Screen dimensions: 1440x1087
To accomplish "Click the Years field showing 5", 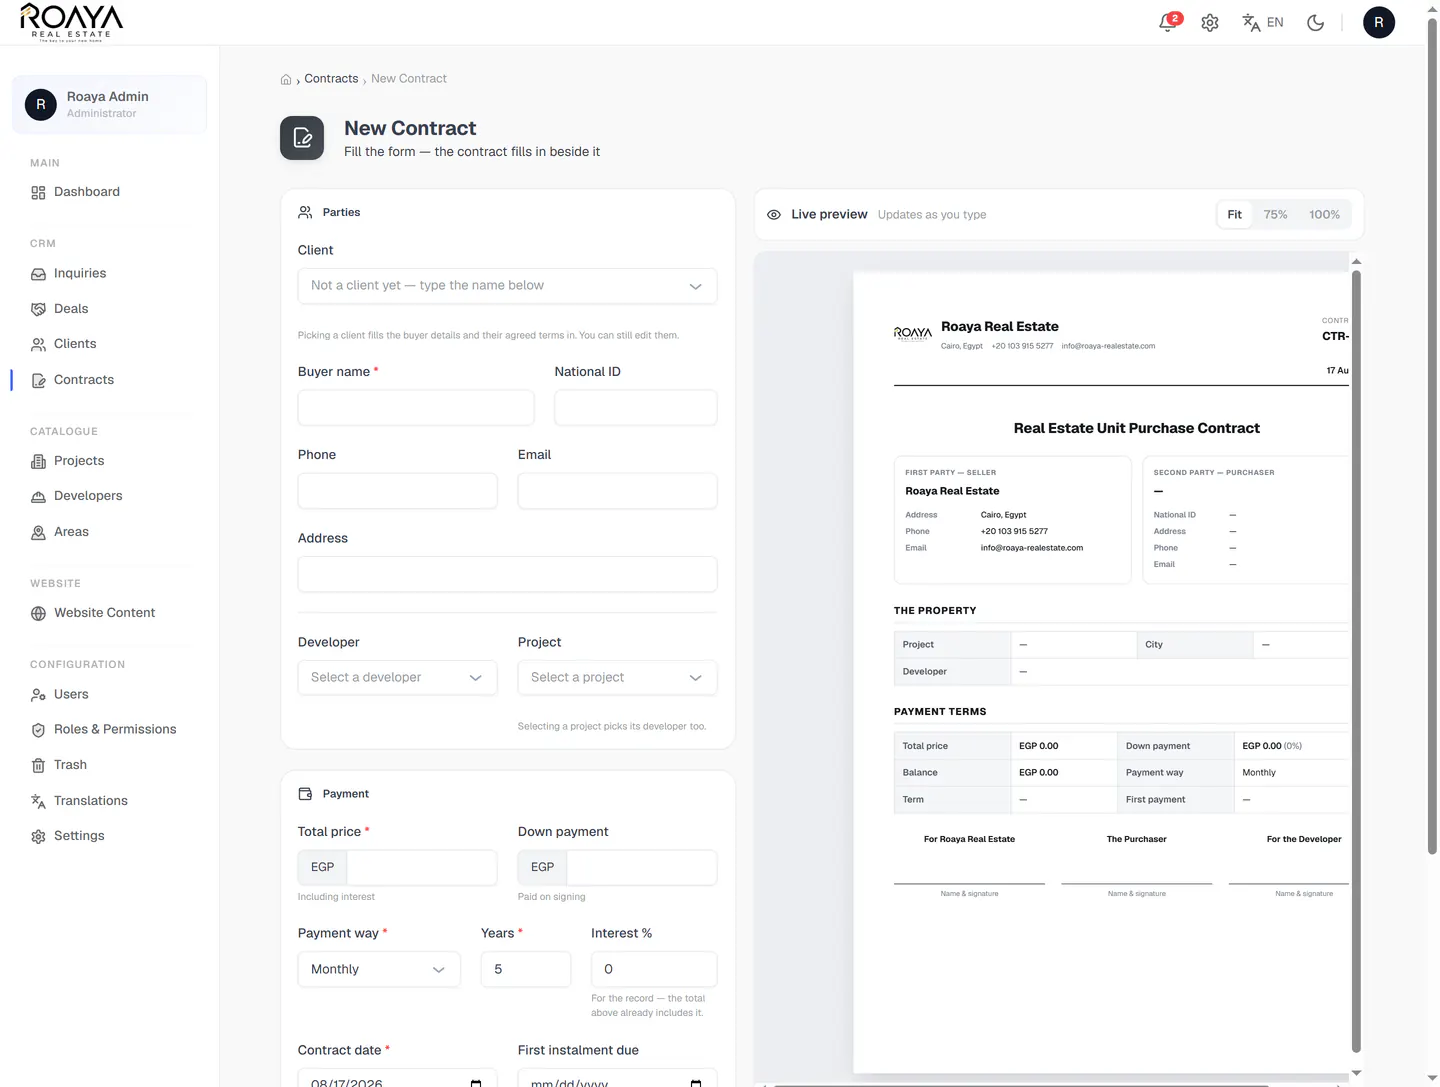I will pyautogui.click(x=526, y=969).
